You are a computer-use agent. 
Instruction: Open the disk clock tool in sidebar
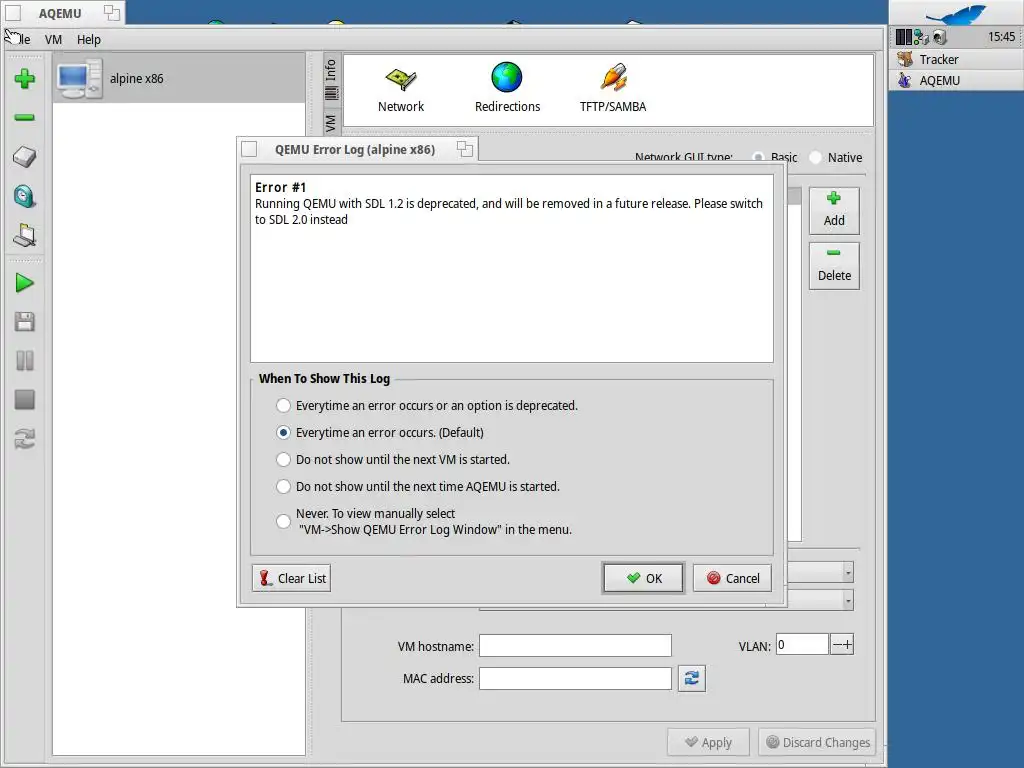[25, 196]
